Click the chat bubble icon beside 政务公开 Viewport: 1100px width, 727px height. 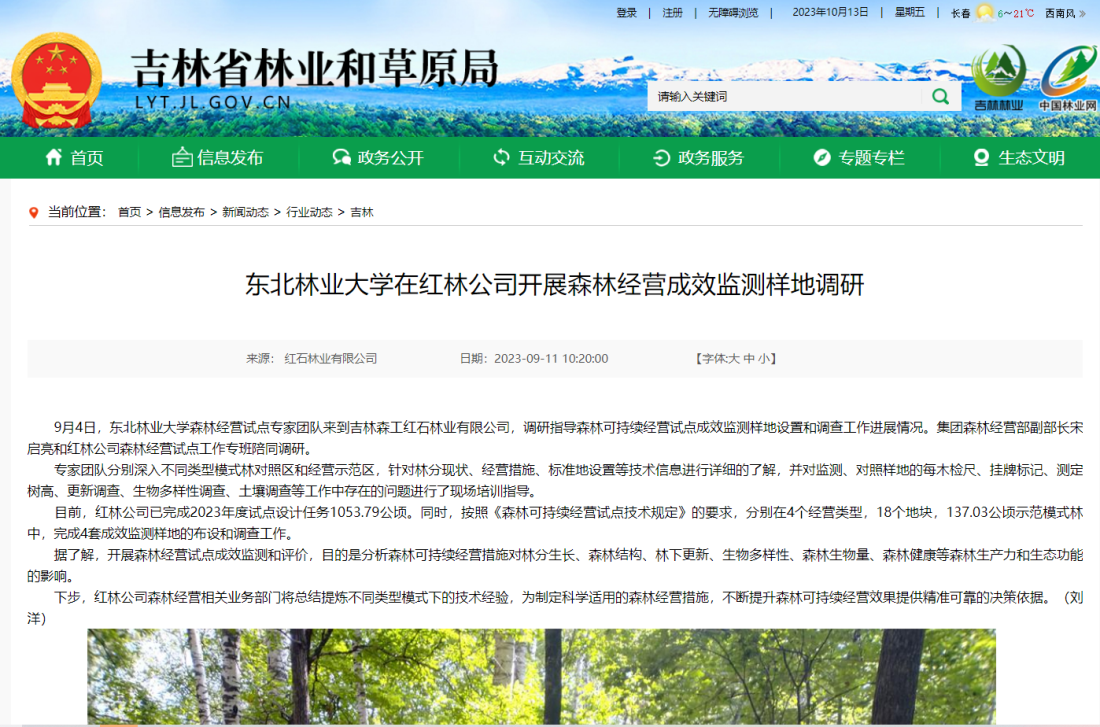pyautogui.click(x=340, y=157)
